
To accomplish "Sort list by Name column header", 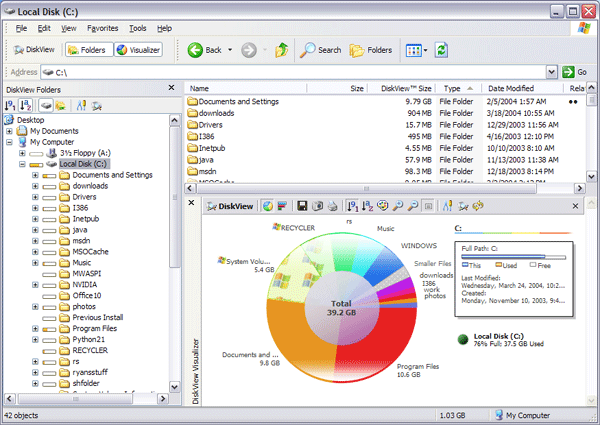I will (246, 88).
